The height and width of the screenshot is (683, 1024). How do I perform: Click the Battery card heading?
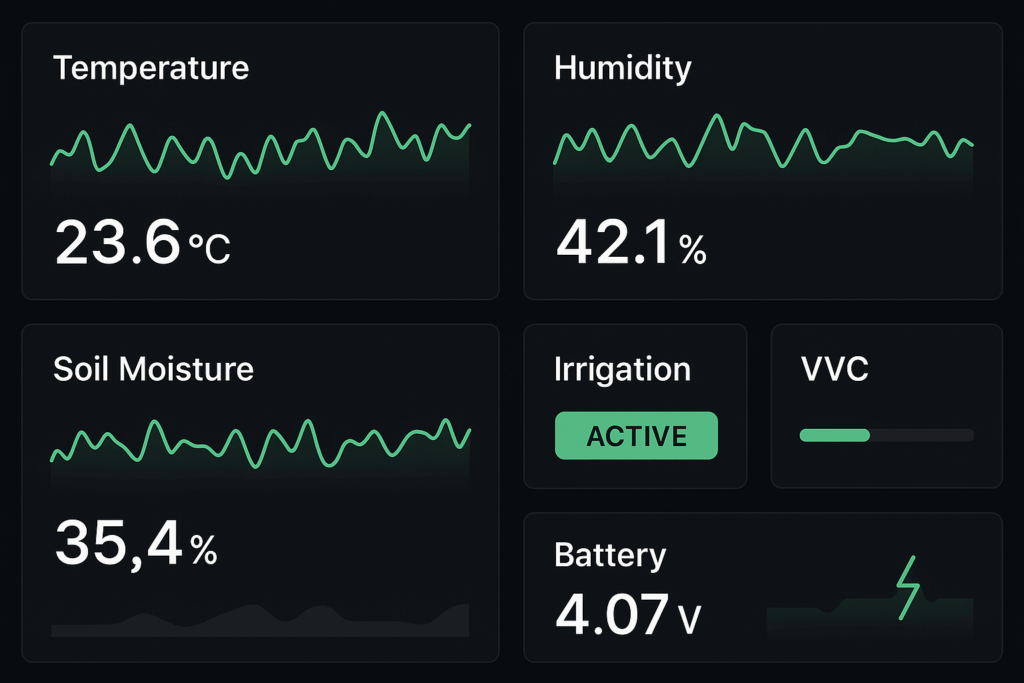(610, 556)
